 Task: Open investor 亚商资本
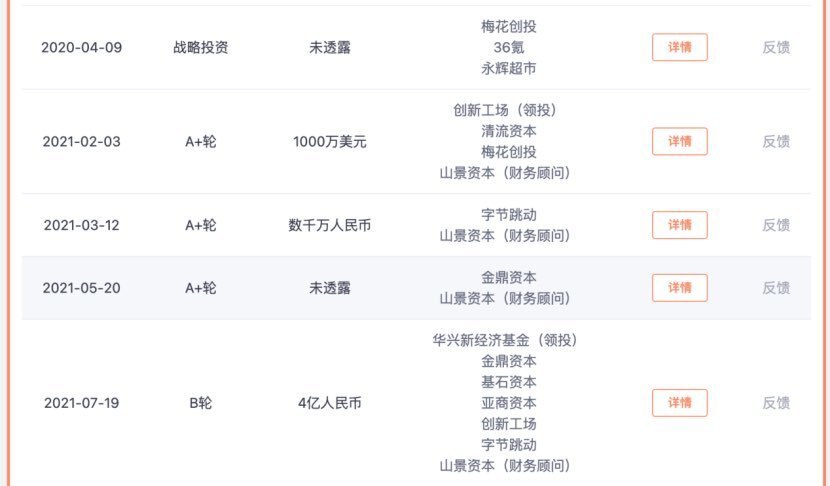click(x=508, y=403)
